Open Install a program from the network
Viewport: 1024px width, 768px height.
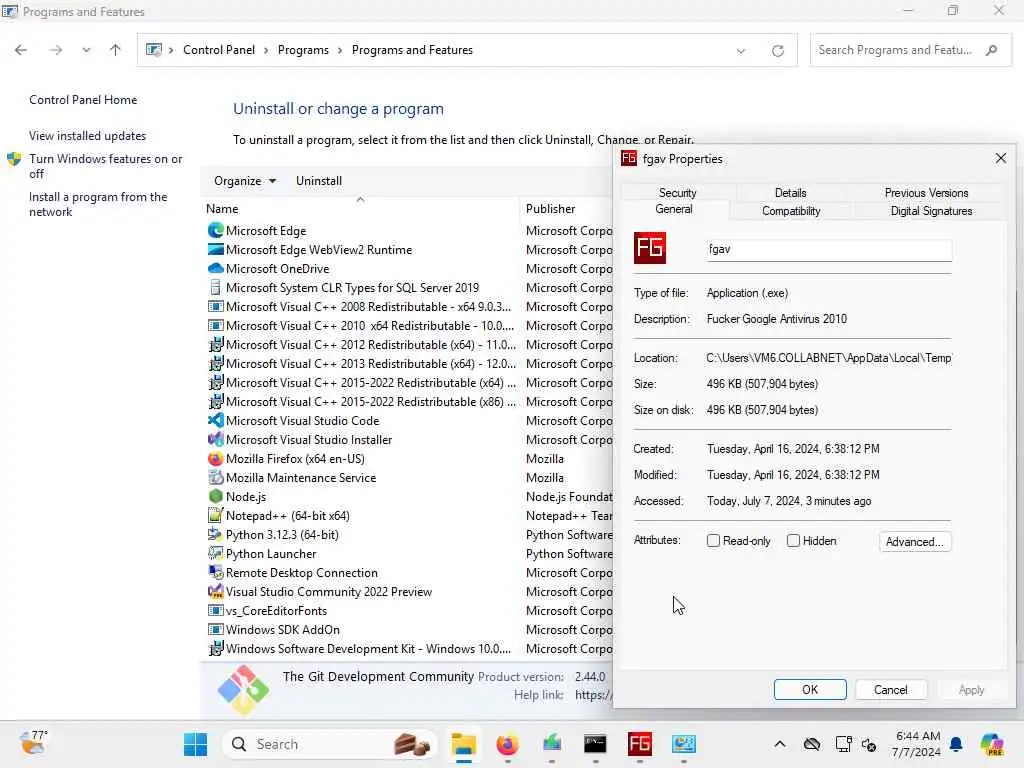point(98,204)
